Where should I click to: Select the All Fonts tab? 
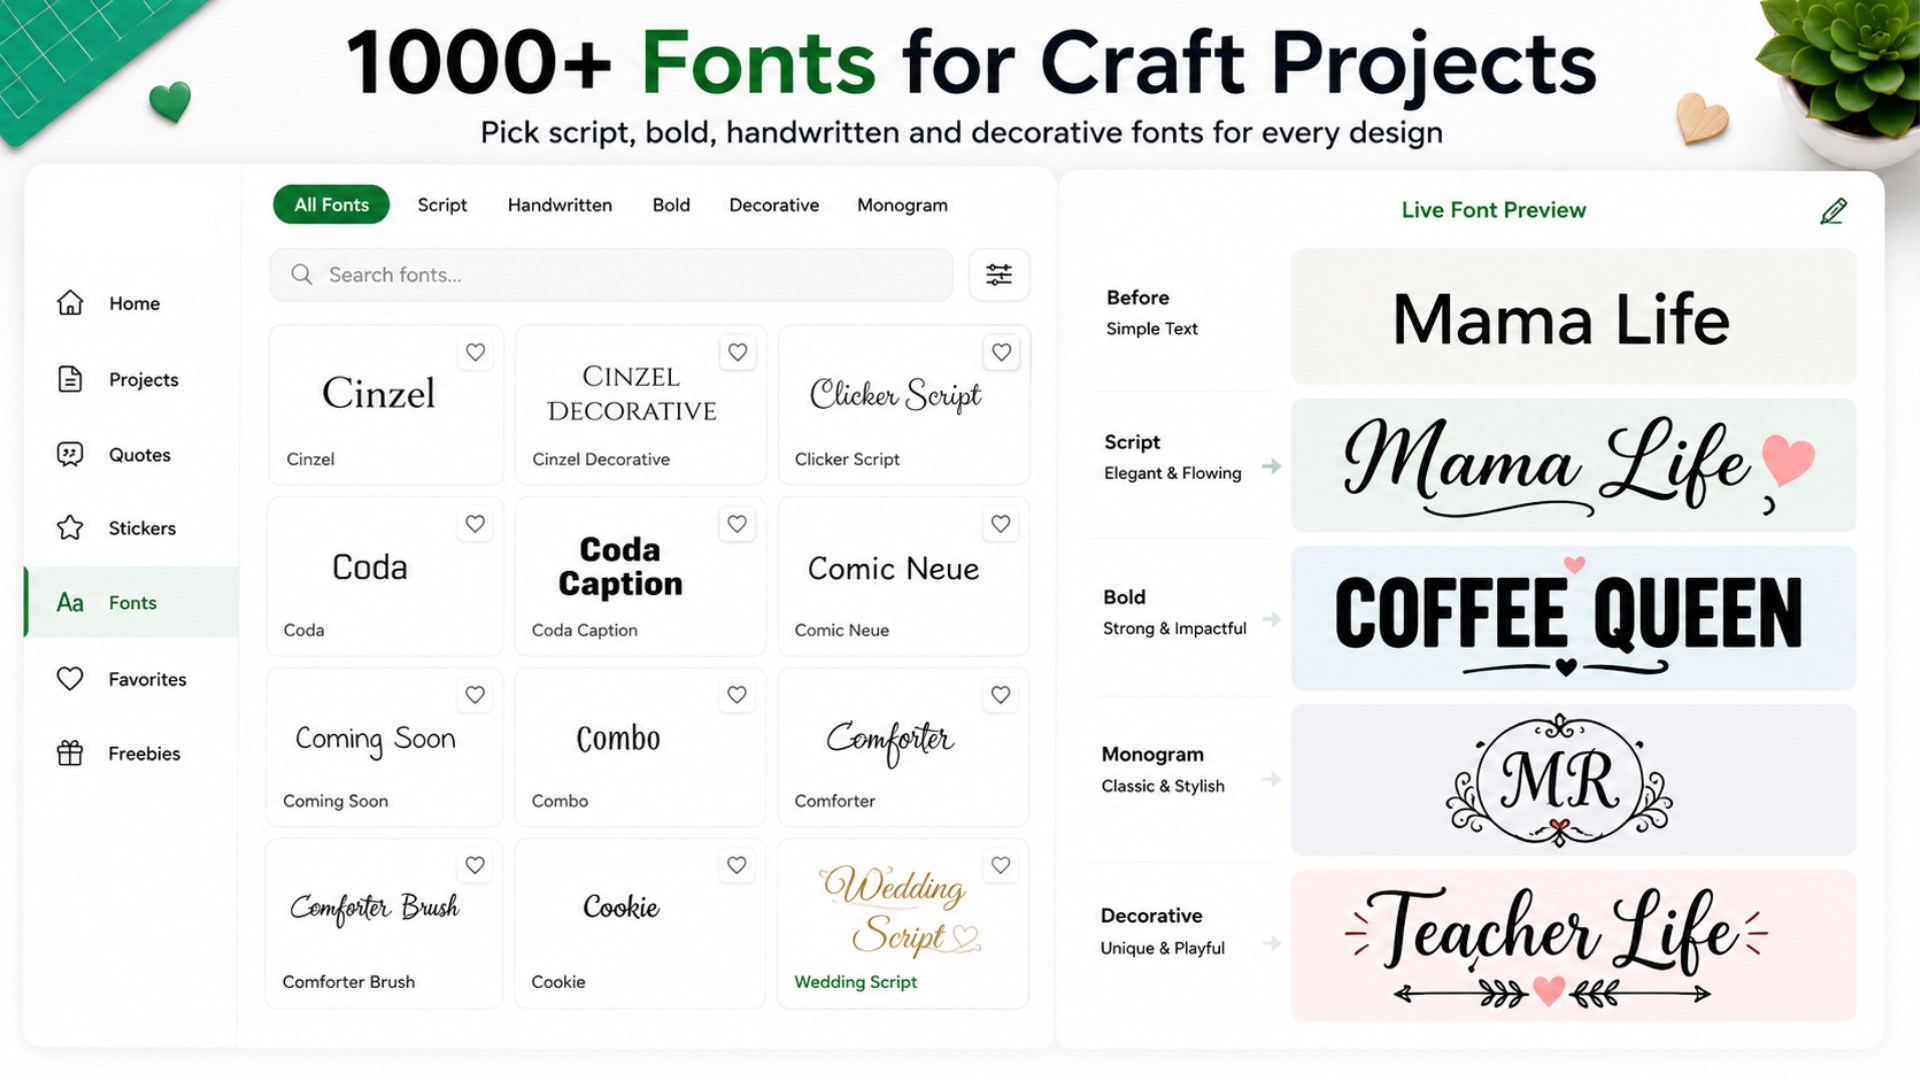pos(331,205)
